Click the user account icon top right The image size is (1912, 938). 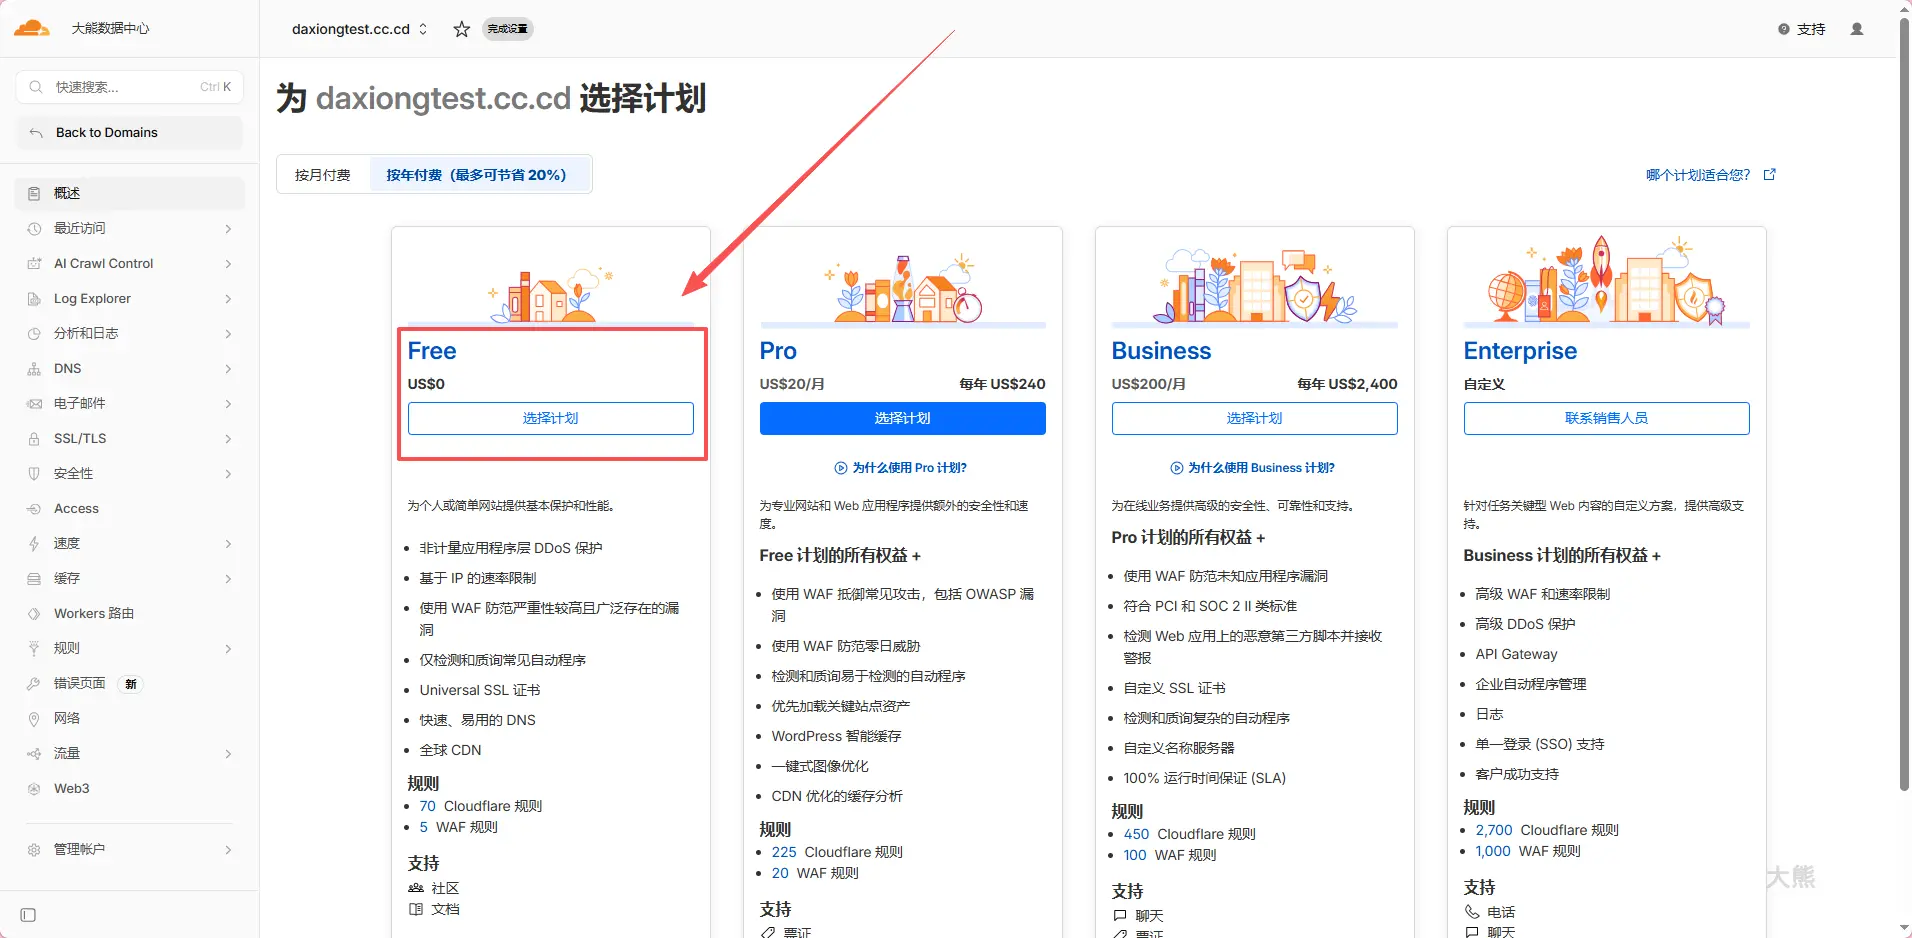[1857, 29]
